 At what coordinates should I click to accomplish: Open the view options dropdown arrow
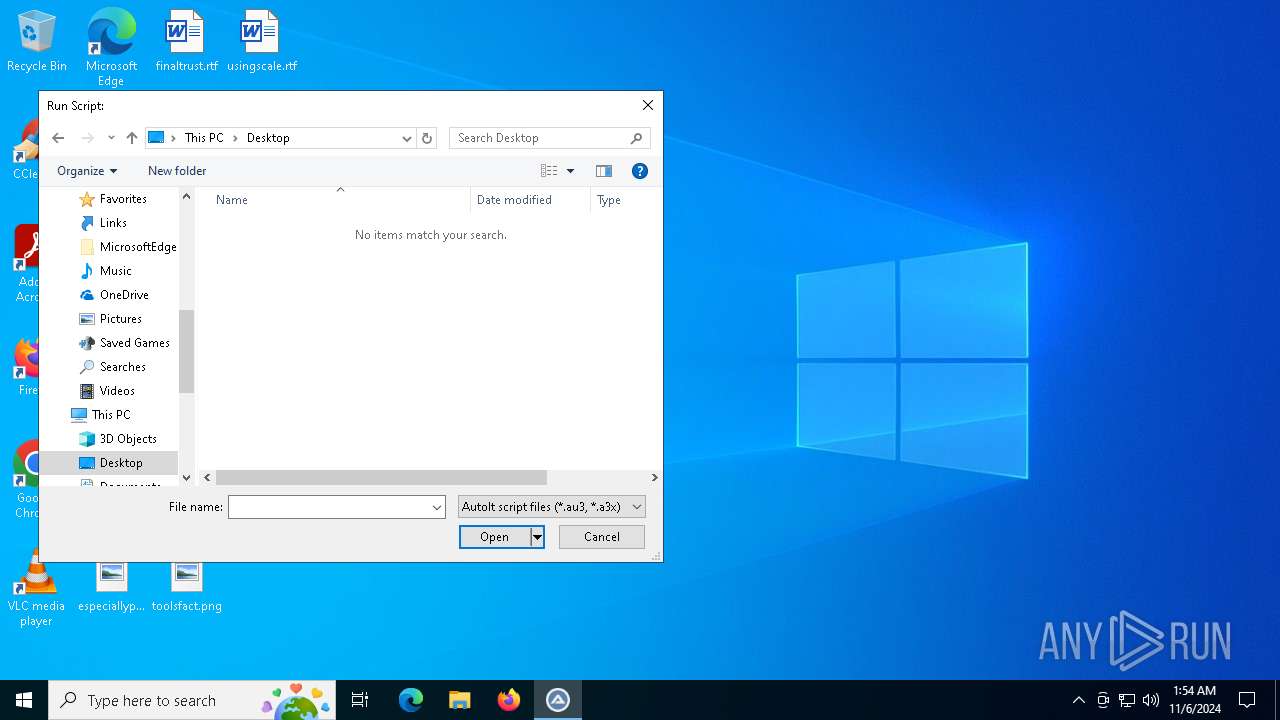(571, 171)
